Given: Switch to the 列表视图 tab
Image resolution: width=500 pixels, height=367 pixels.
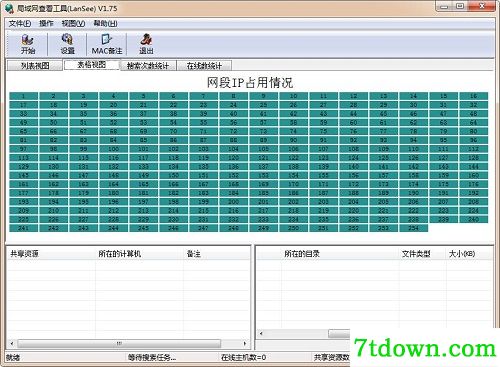Looking at the screenshot, I should pos(35,65).
